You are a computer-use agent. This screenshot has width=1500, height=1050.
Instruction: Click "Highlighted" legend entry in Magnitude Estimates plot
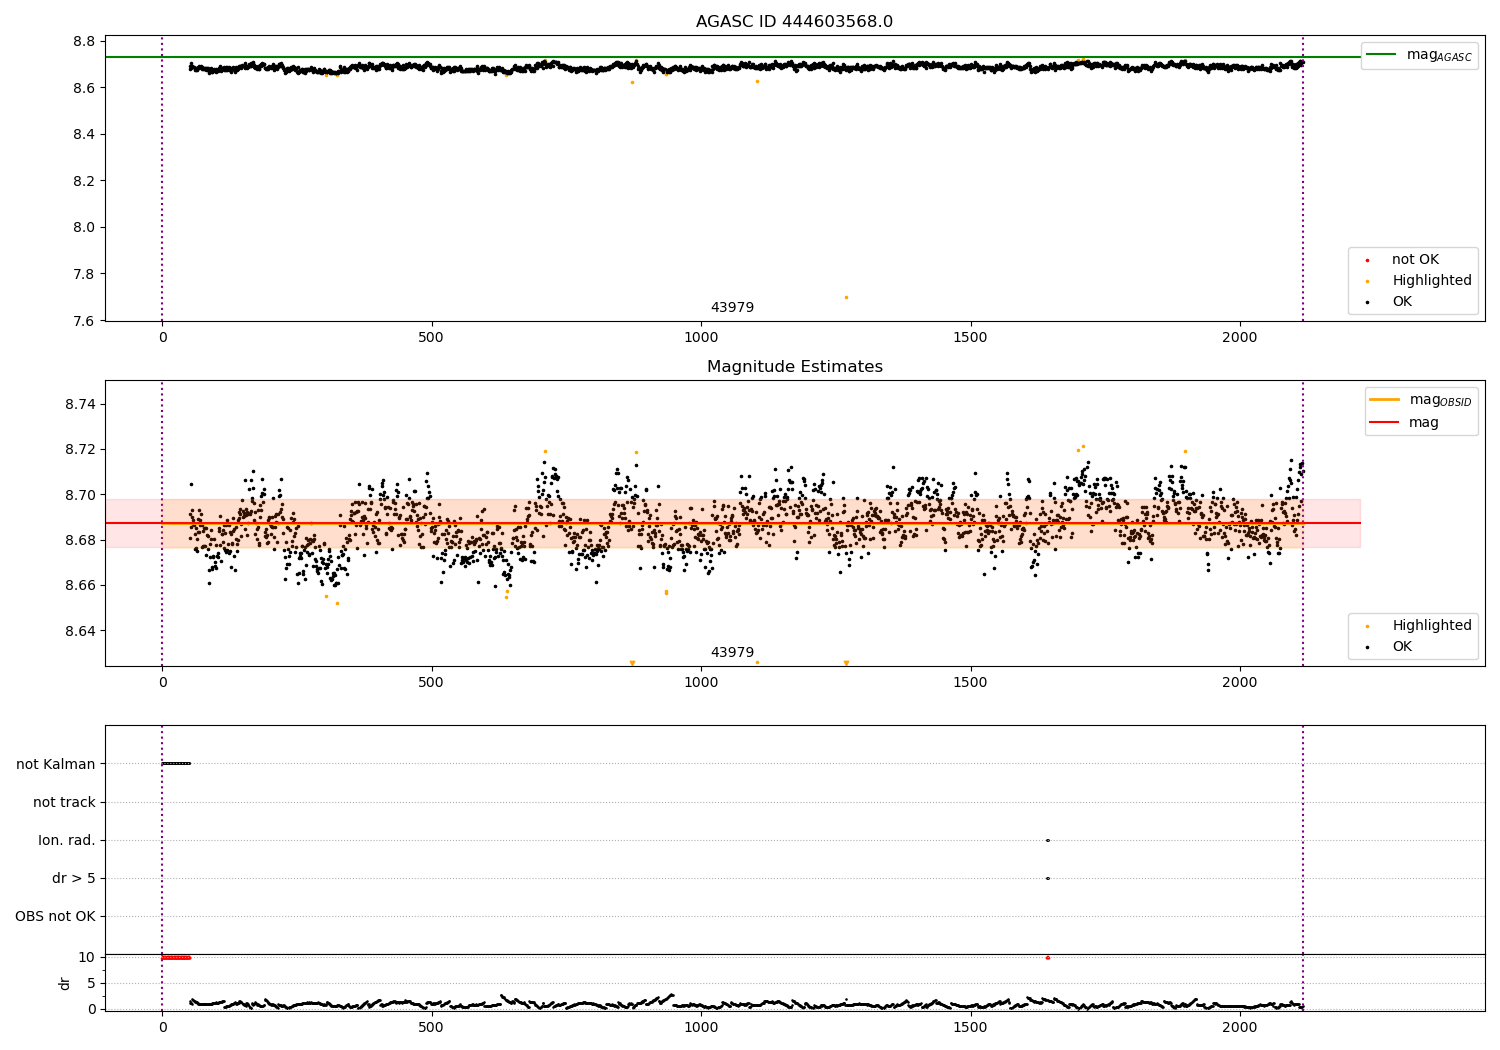coord(1417,626)
